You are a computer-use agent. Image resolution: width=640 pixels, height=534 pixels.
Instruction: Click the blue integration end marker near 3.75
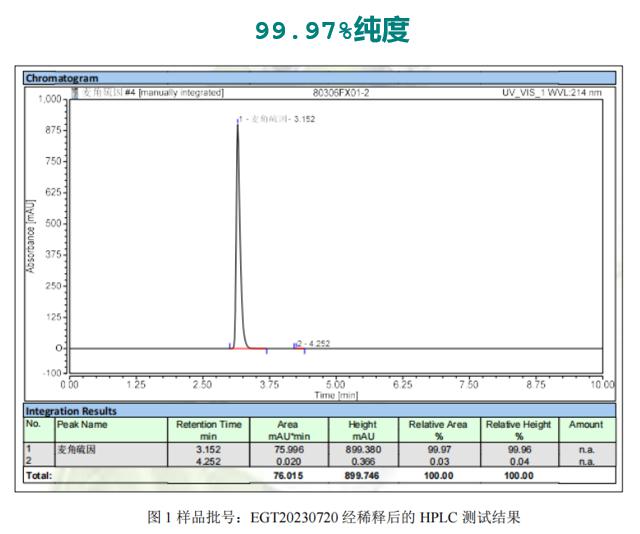[x=266, y=351]
